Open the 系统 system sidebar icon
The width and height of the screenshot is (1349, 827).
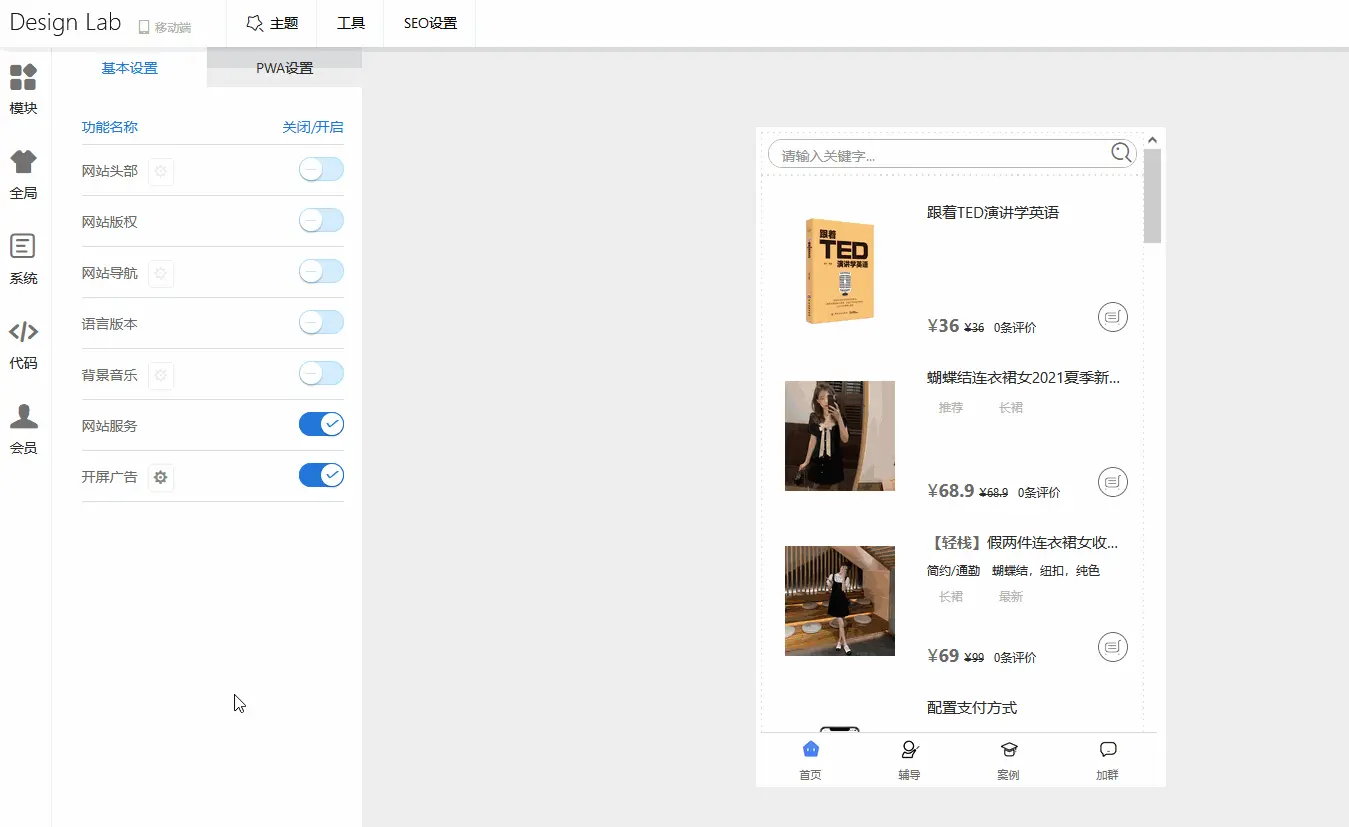click(x=23, y=247)
